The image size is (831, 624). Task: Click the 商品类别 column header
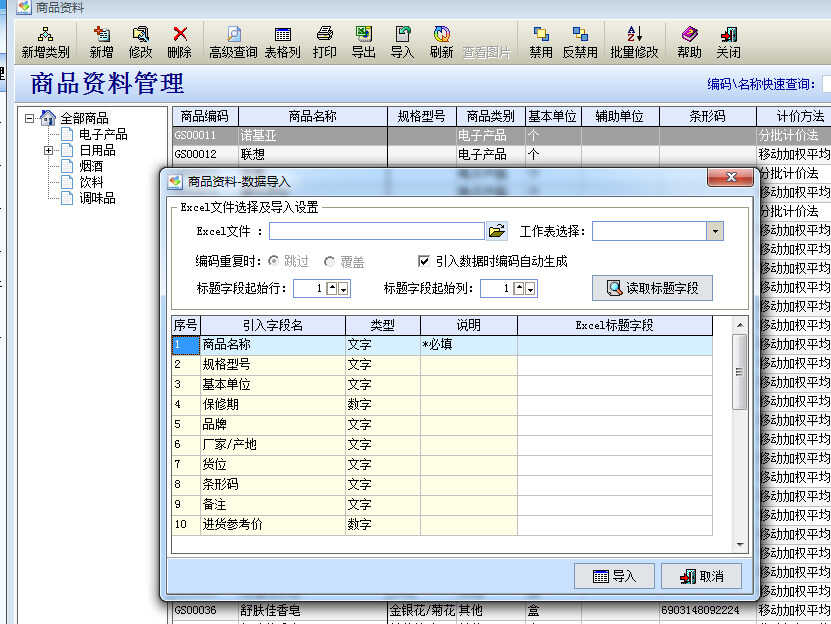[x=490, y=116]
